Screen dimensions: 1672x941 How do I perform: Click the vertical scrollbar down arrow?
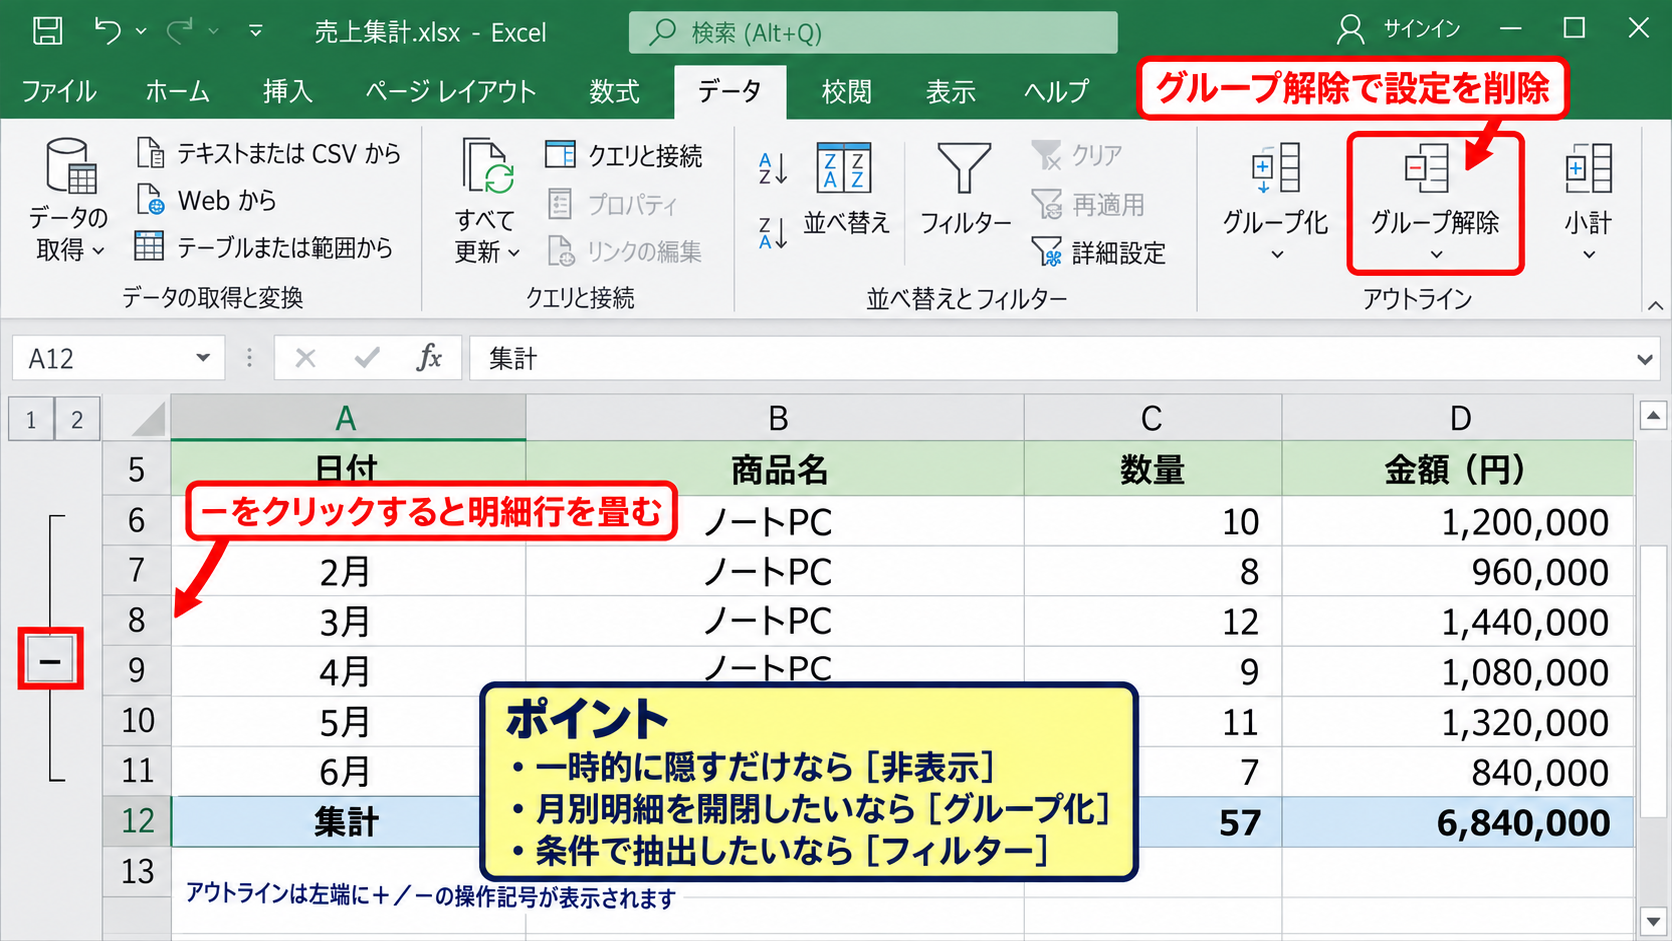1653,922
